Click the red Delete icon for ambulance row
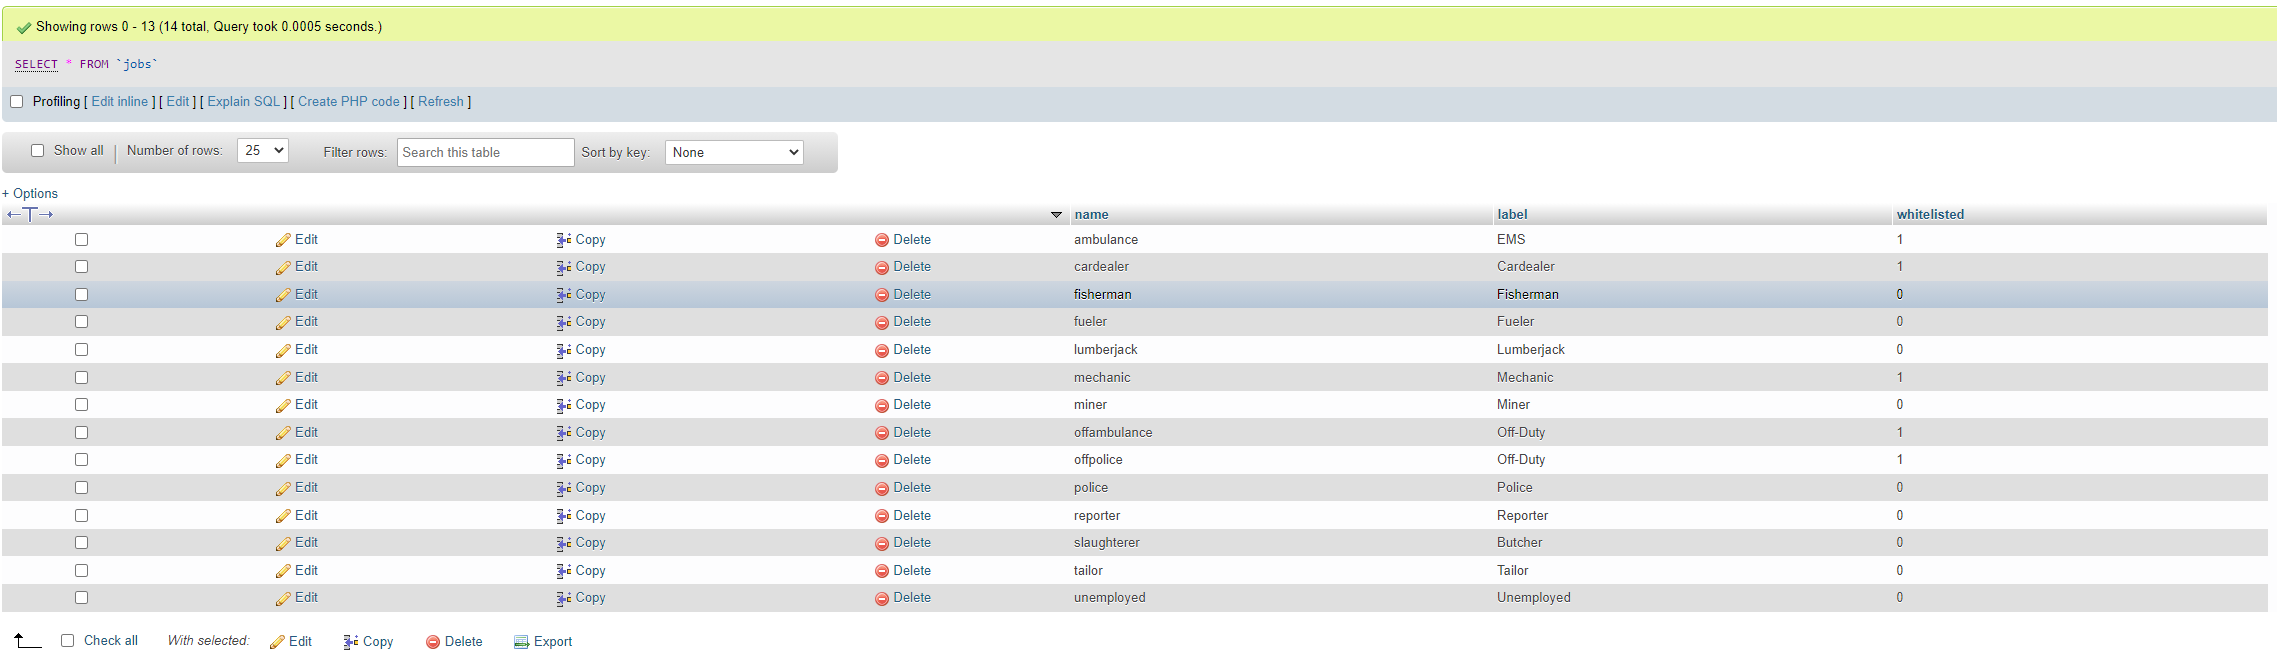Viewport: 2277px width, 657px height. pos(882,240)
